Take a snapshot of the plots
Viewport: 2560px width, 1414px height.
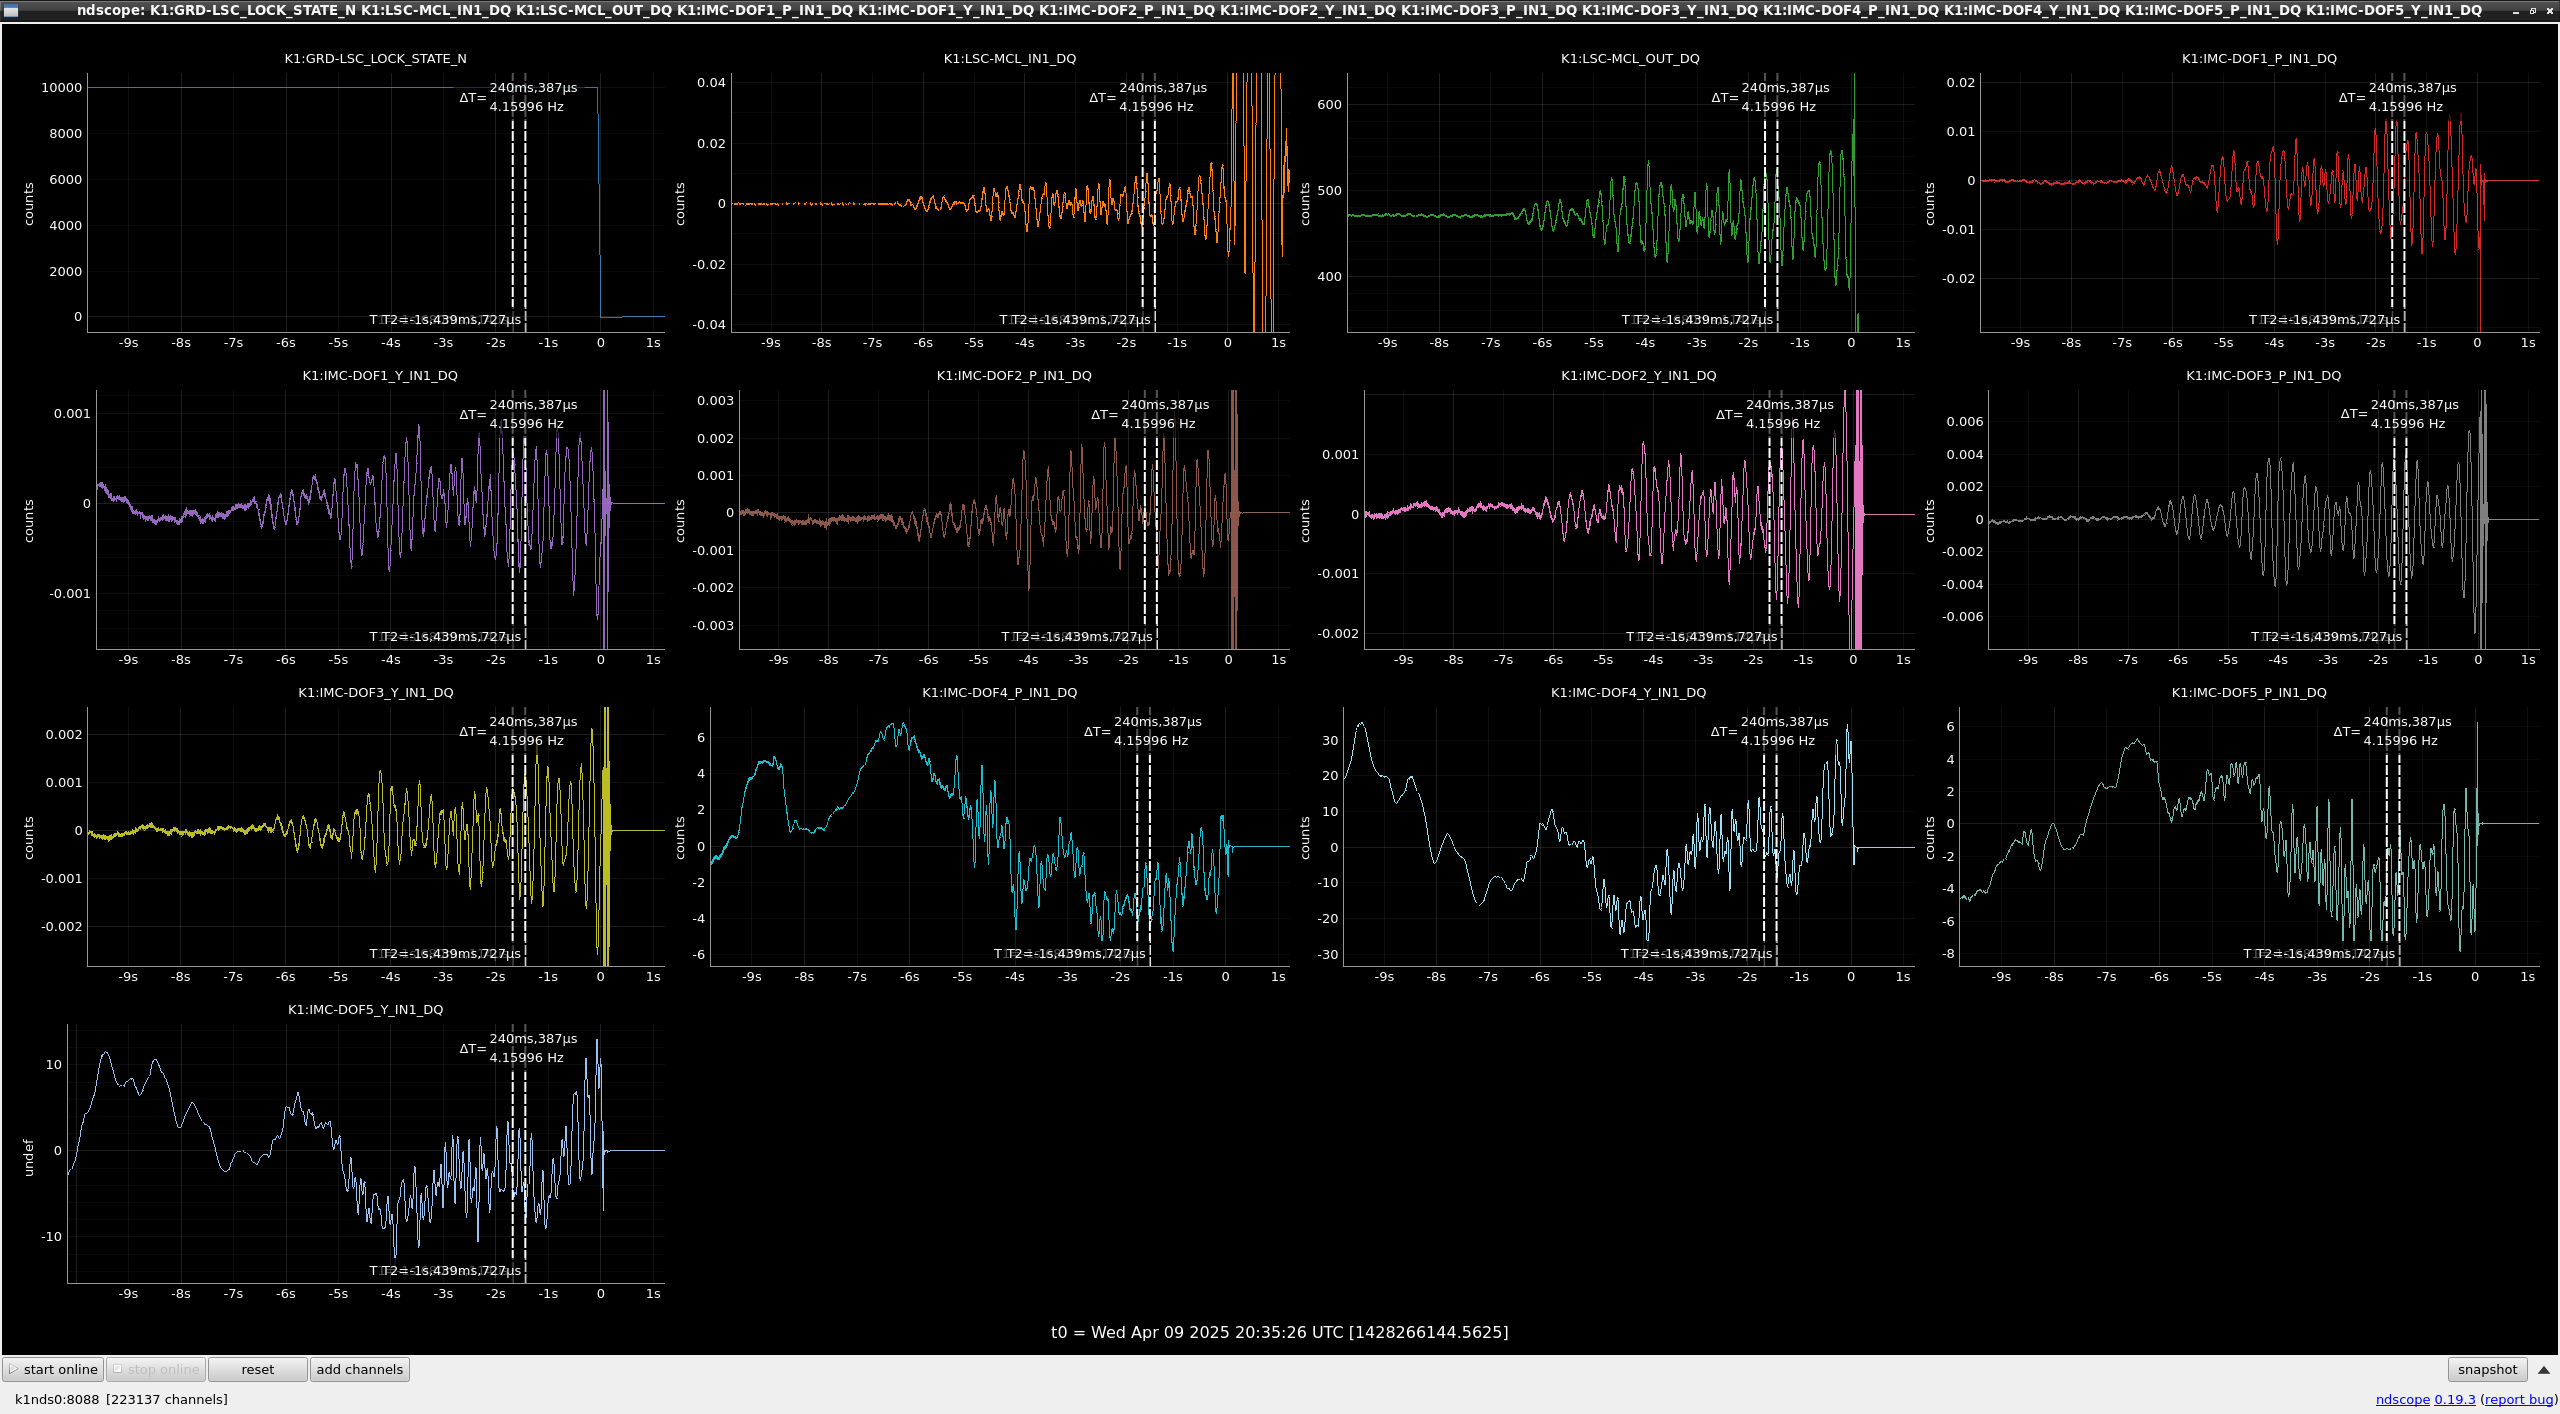2487,1369
